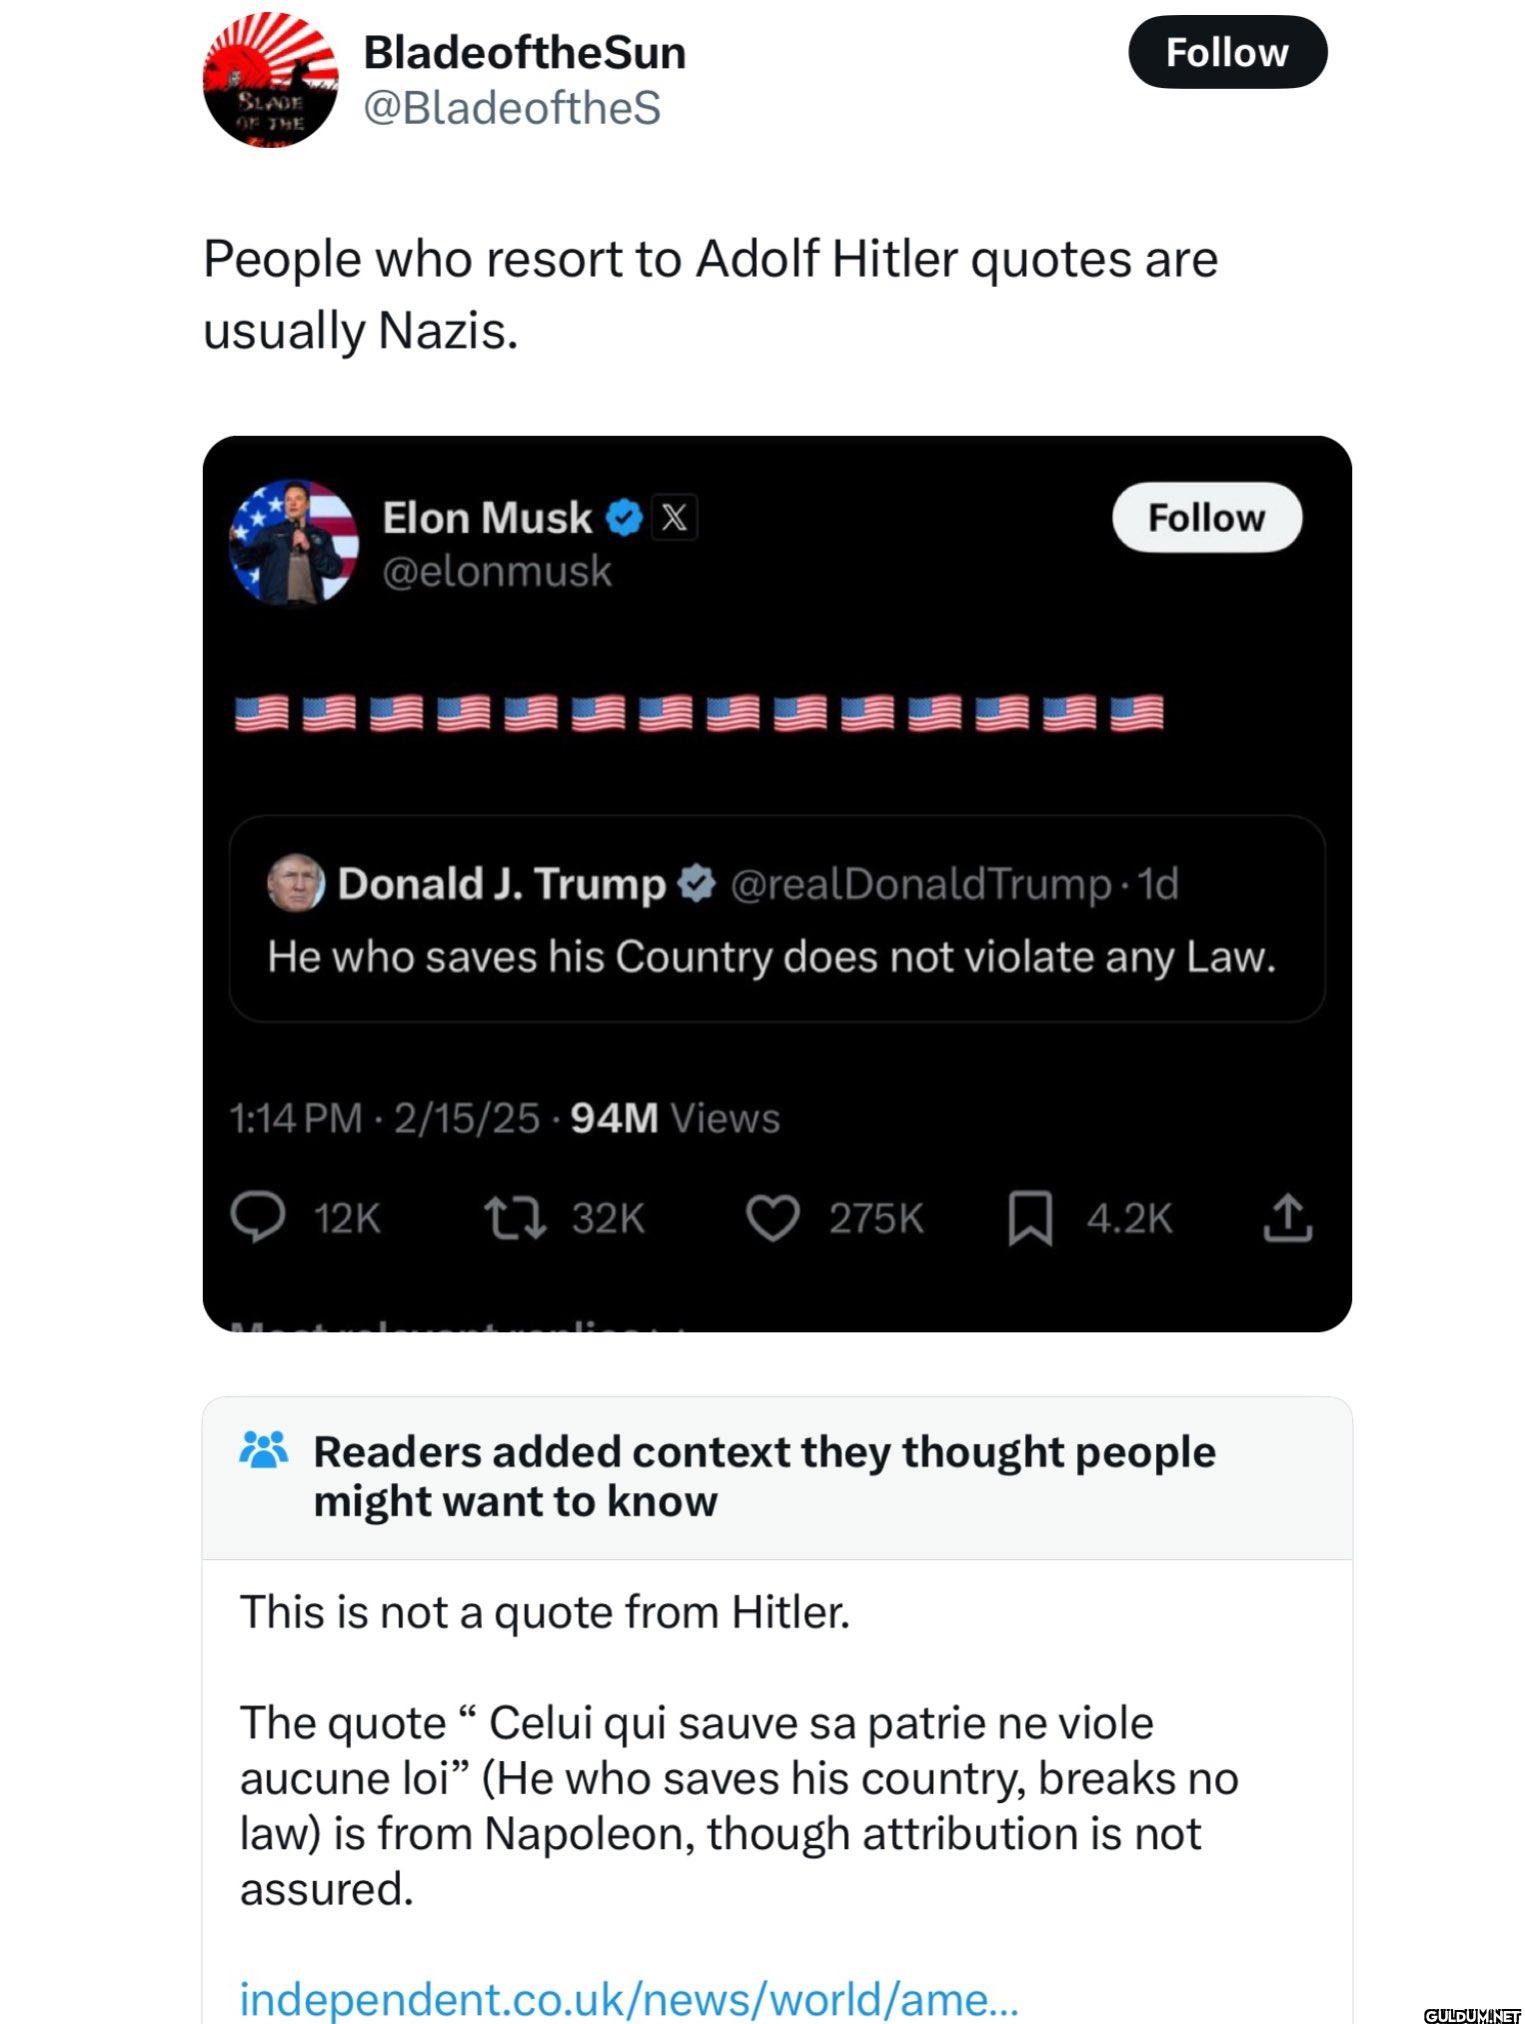Click the share upload arrow icon
The width and height of the screenshot is (1525, 2024).
click(x=1287, y=1217)
